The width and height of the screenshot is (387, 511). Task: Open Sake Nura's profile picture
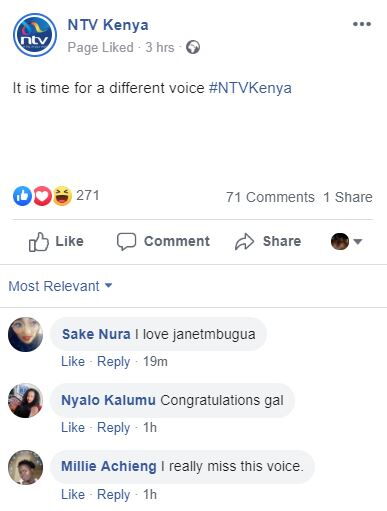[x=25, y=334]
